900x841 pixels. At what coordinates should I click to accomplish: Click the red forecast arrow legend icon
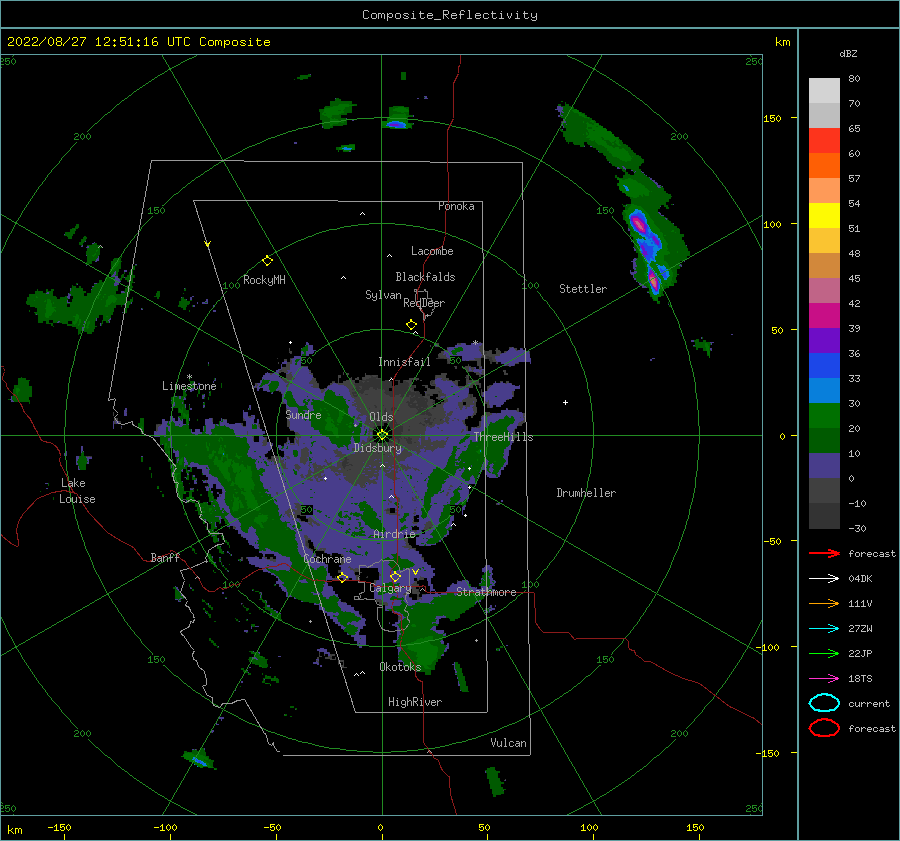824,553
